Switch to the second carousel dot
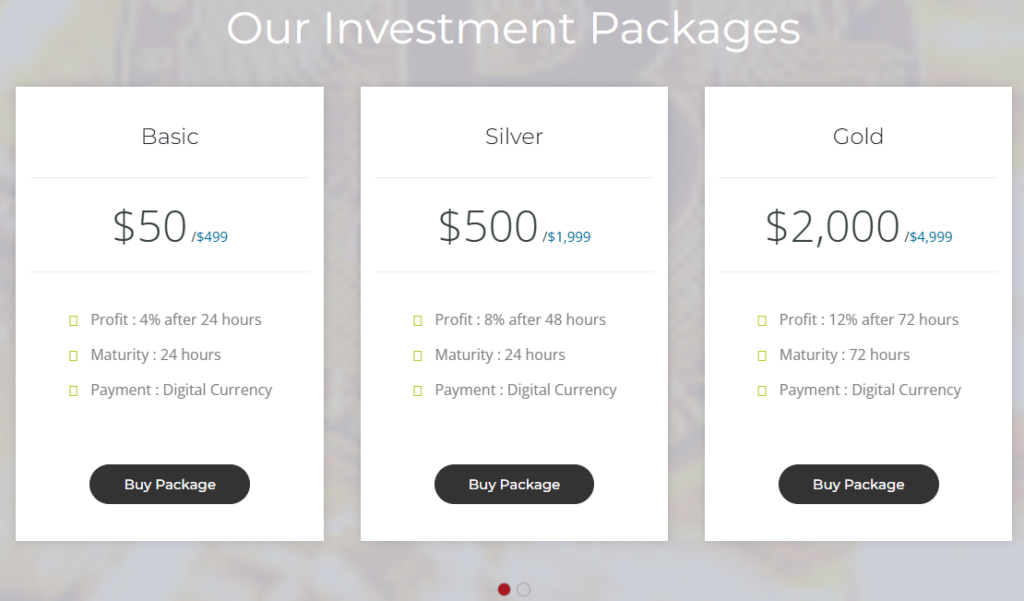Viewport: 1024px width, 601px height. pos(523,589)
